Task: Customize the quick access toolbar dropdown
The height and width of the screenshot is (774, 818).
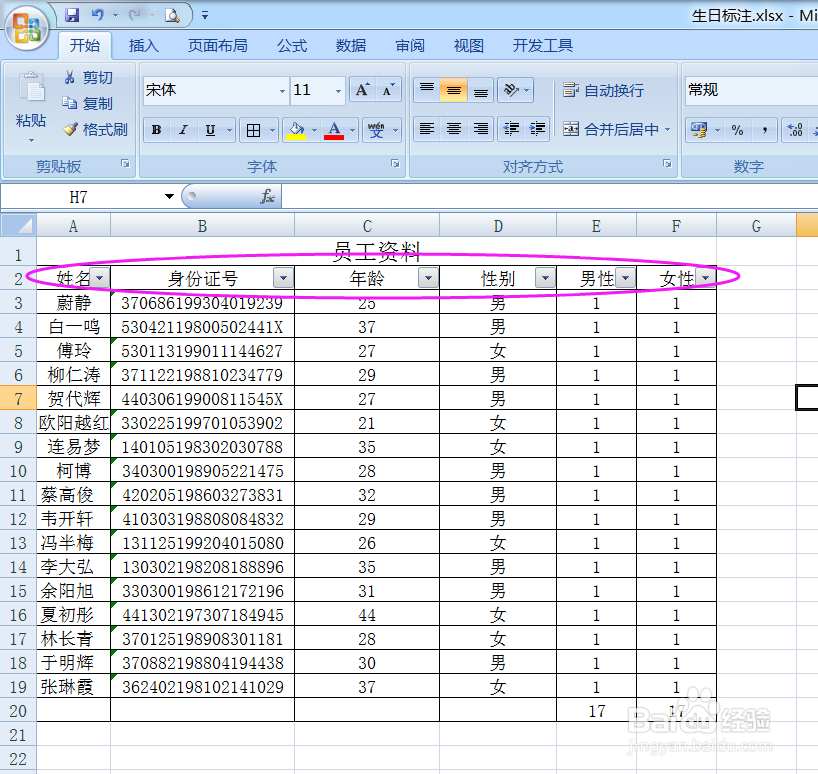Action: tap(205, 16)
